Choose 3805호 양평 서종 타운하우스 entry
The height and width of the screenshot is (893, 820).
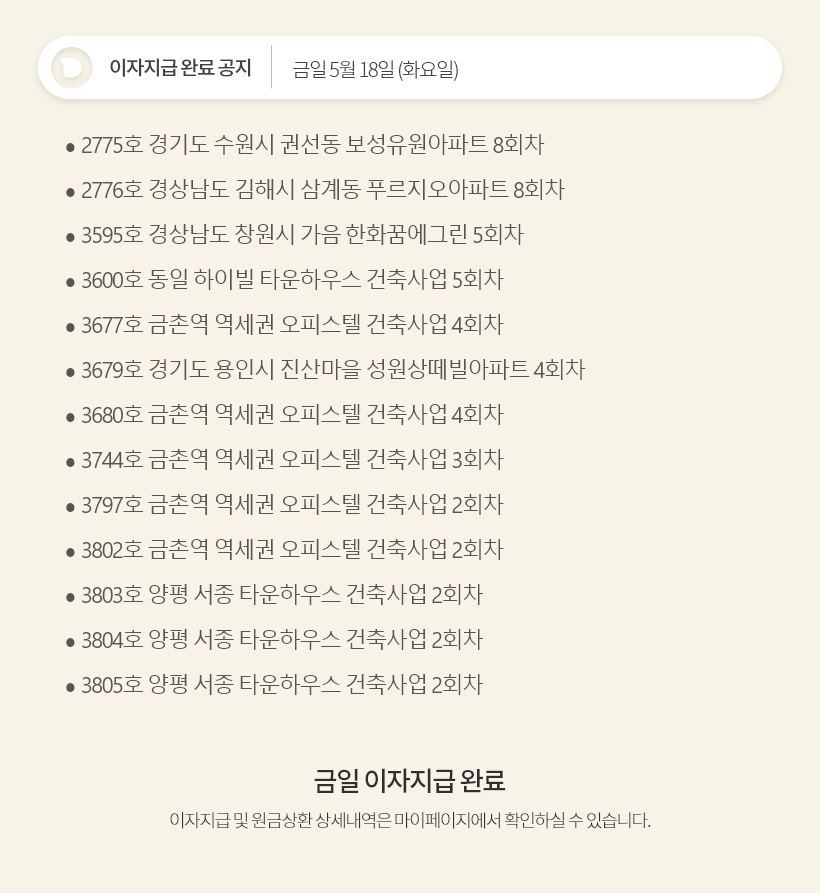coord(282,685)
